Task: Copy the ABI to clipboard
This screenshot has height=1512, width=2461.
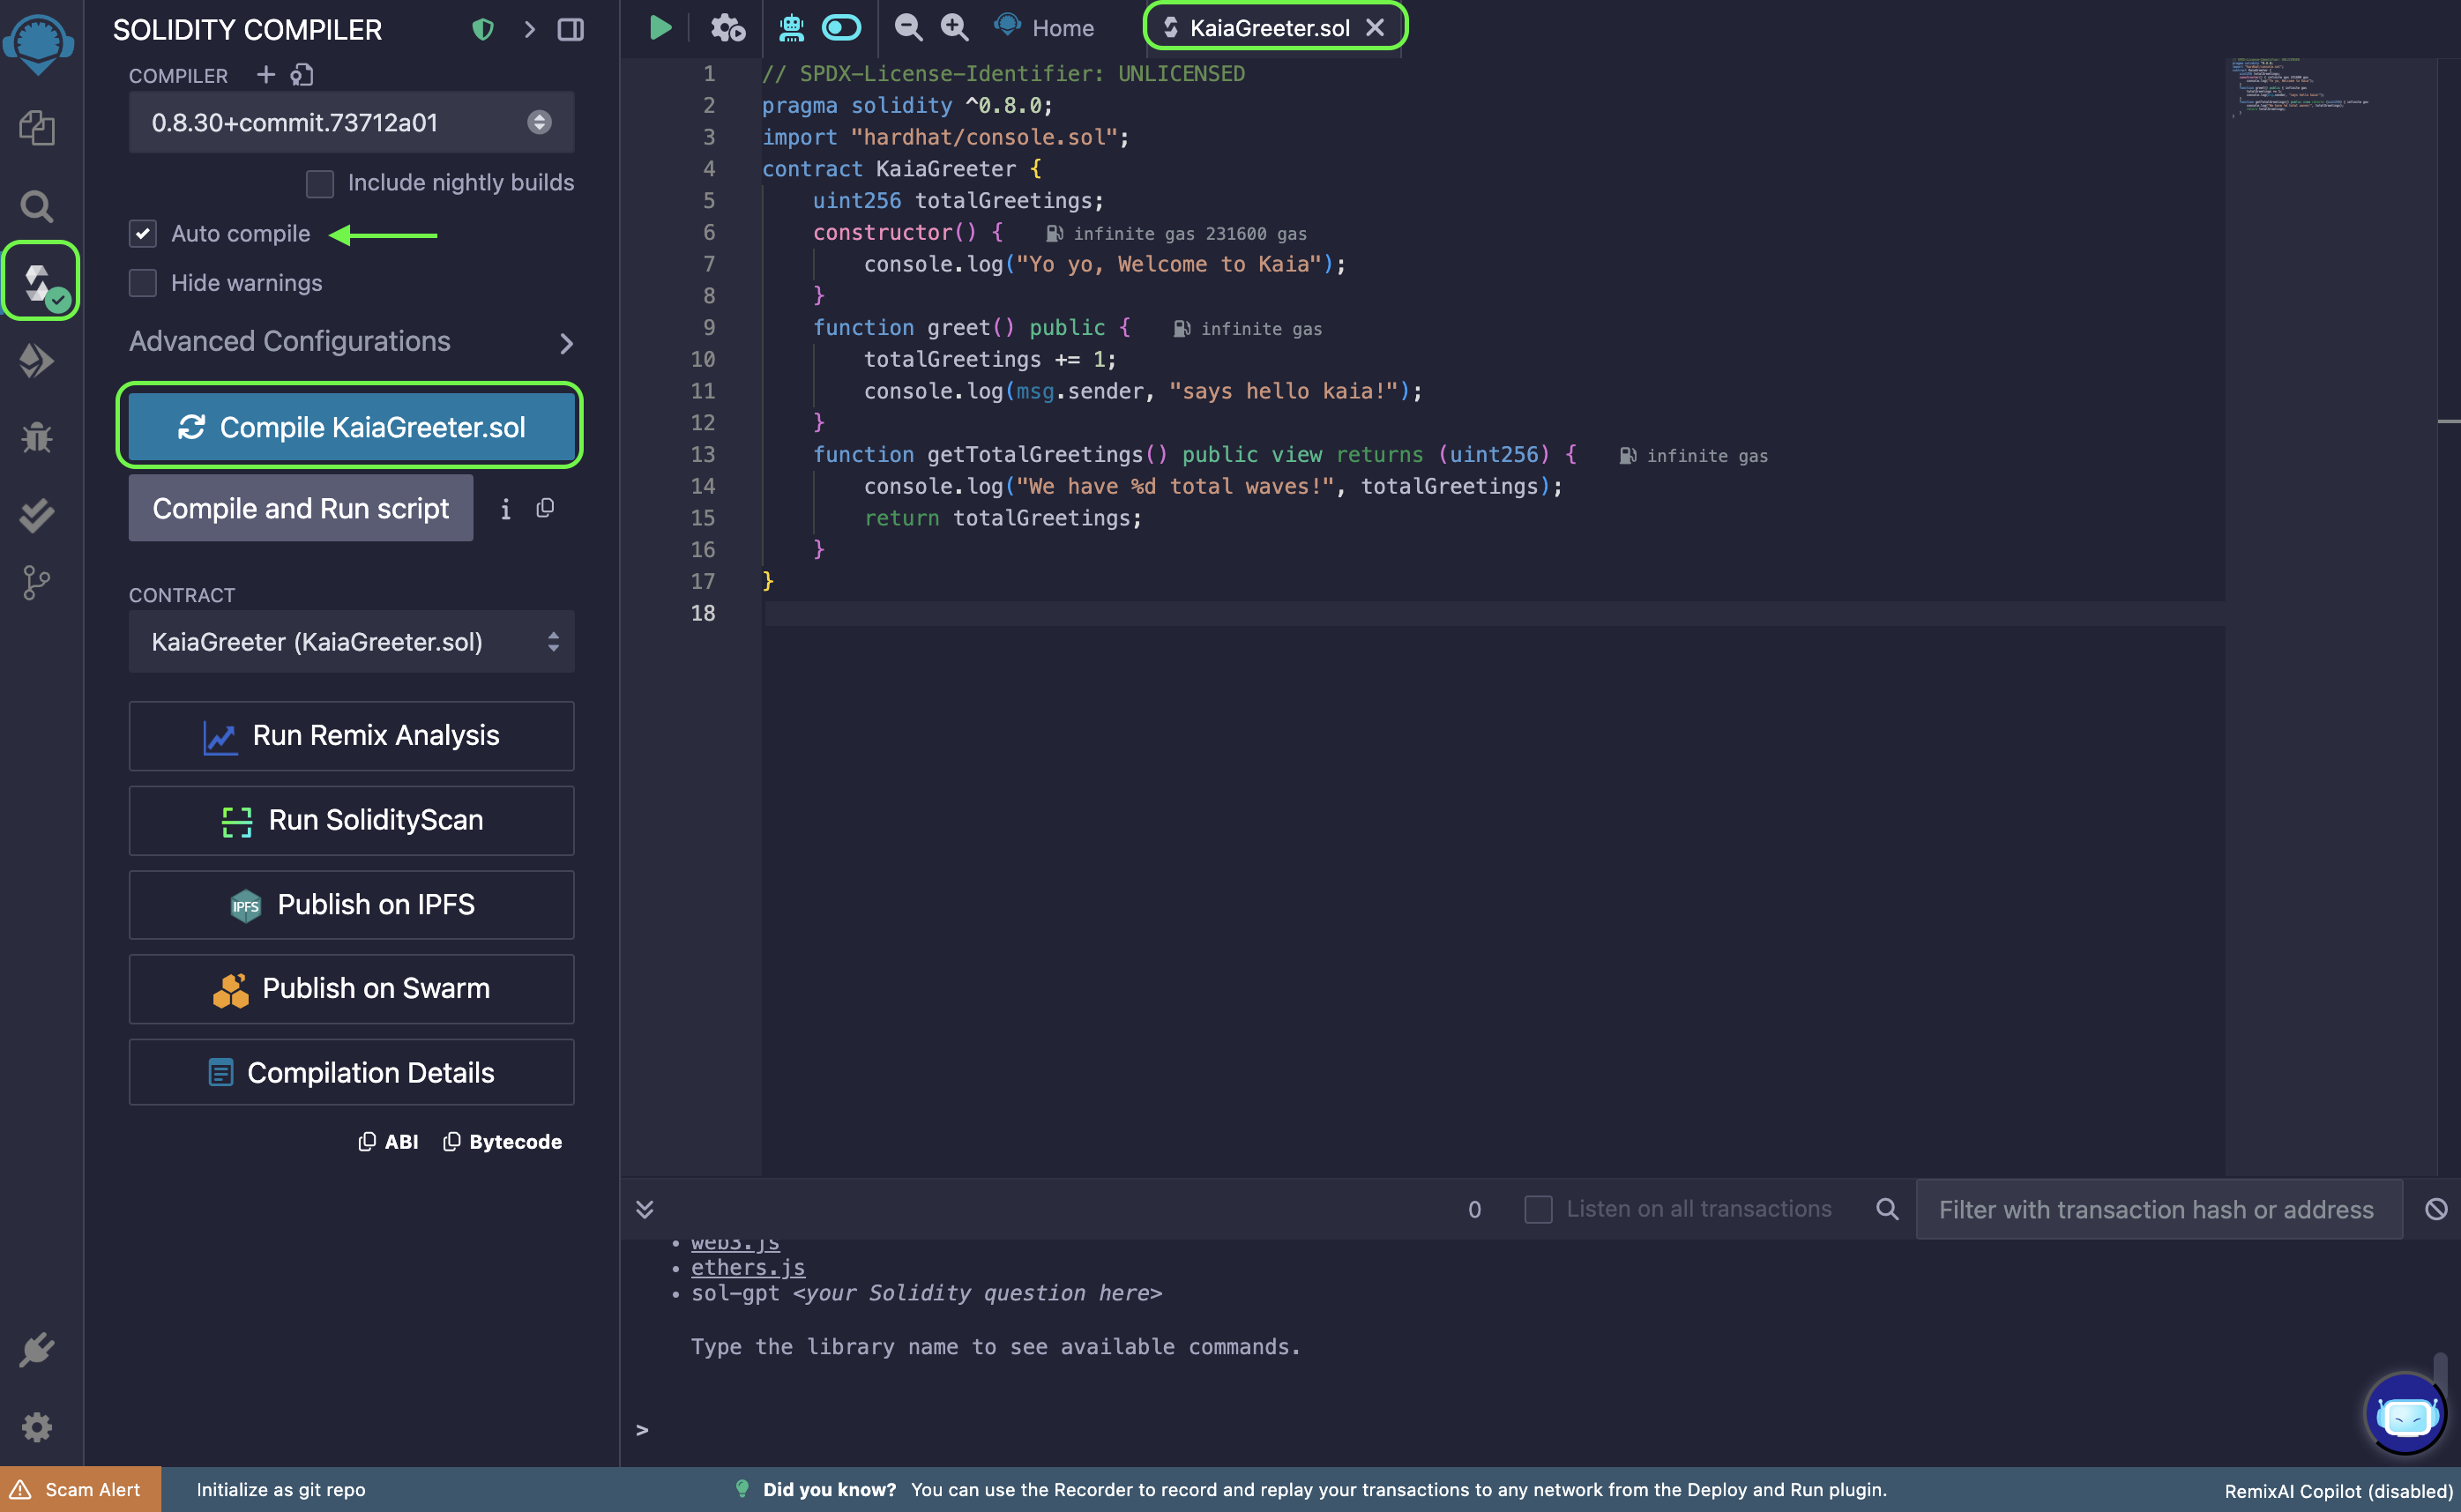Action: pyautogui.click(x=389, y=1142)
